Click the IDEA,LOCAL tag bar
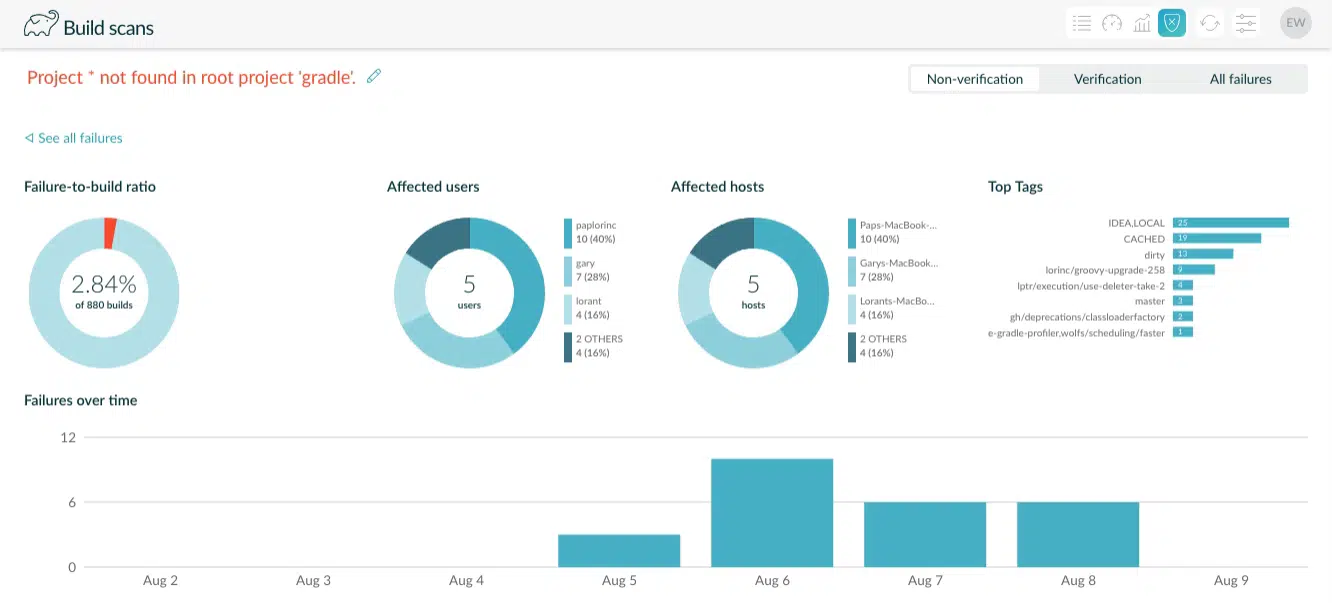This screenshot has height=603, width=1332. 1230,223
